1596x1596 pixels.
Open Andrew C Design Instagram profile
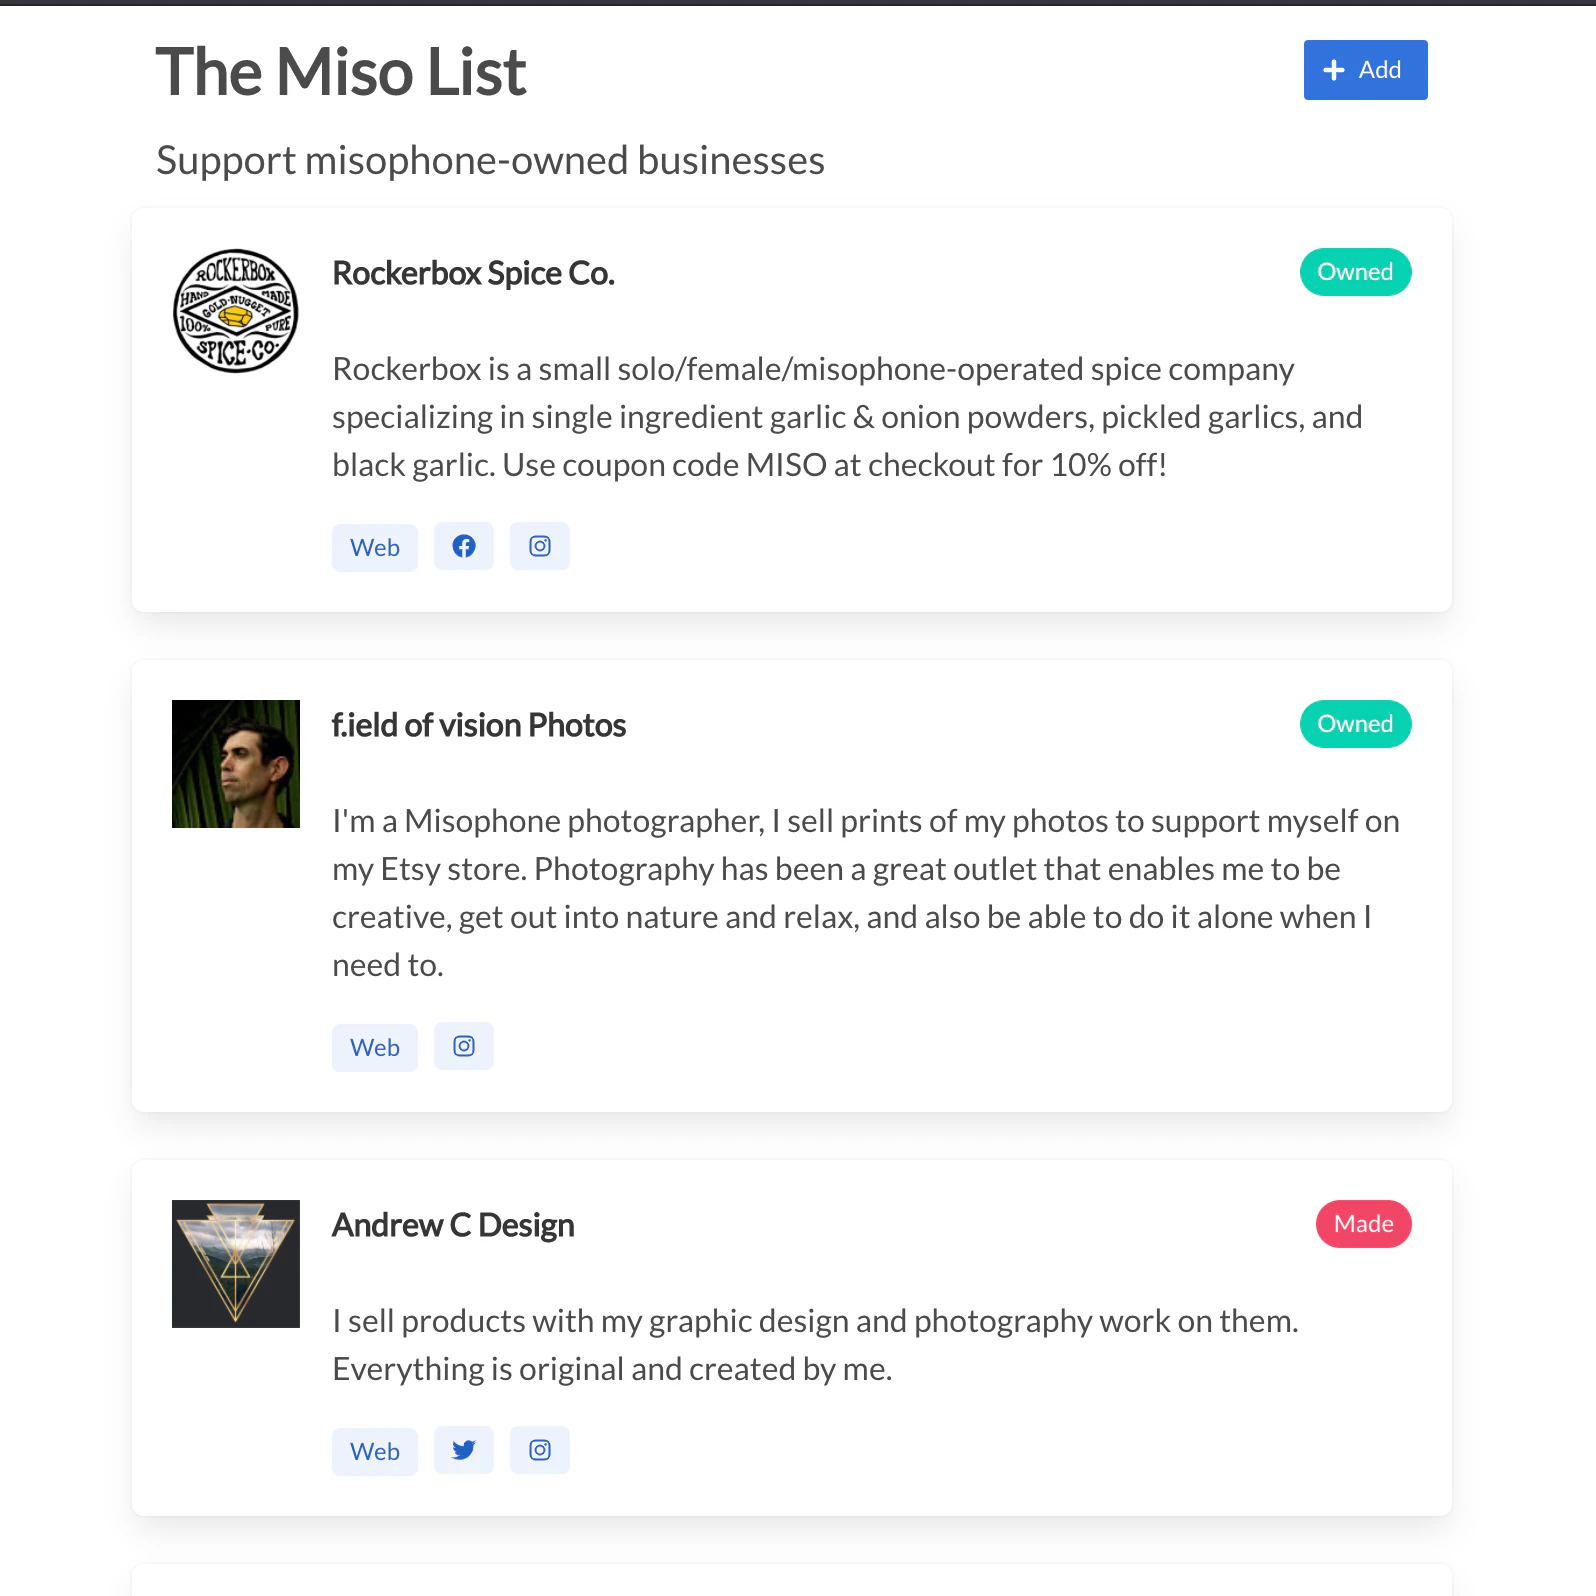pos(539,1449)
